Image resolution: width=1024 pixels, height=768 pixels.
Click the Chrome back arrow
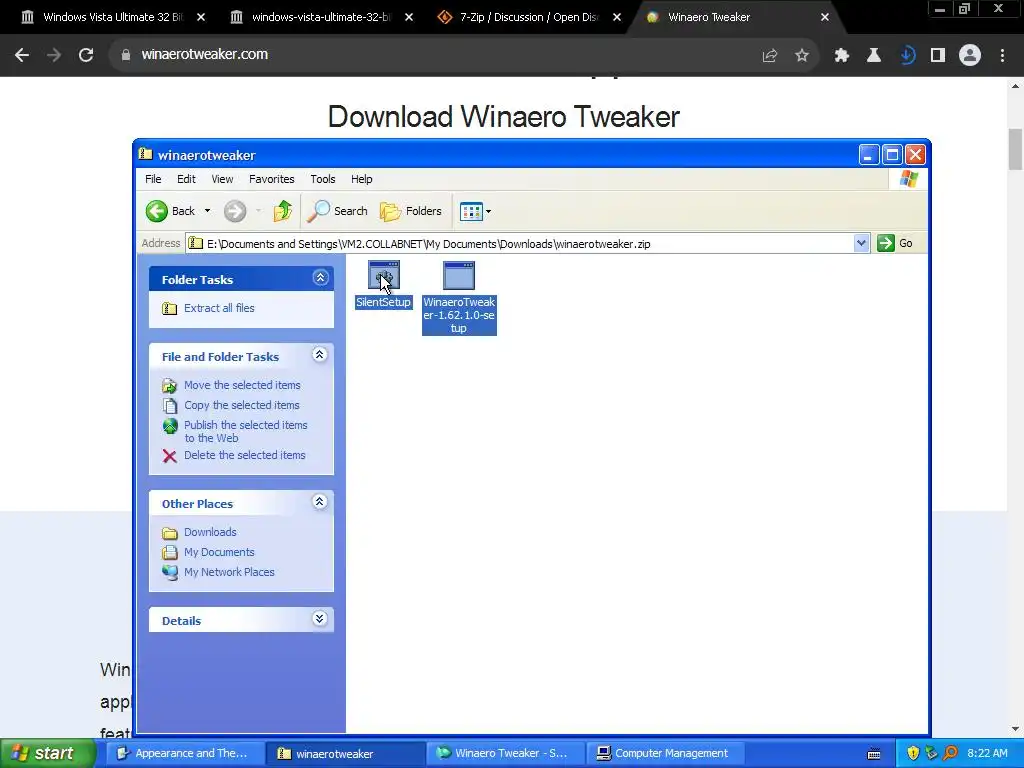click(x=22, y=55)
